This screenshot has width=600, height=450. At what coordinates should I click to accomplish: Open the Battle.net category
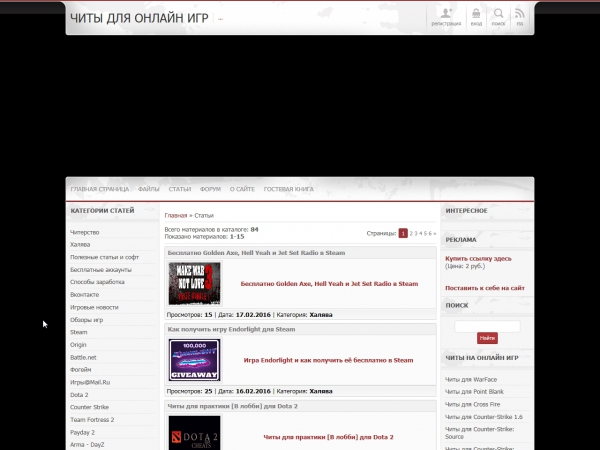pyautogui.click(x=83, y=357)
